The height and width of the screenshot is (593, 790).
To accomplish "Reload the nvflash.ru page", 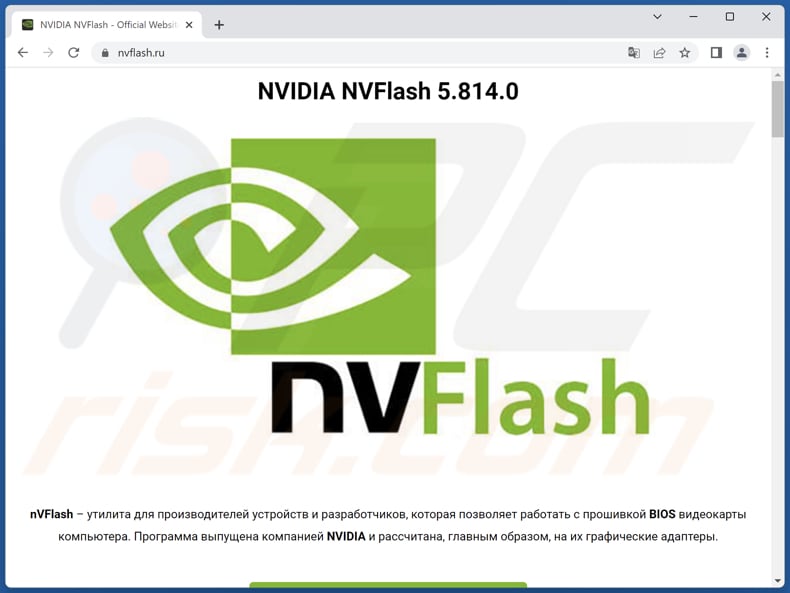I will tap(74, 52).
